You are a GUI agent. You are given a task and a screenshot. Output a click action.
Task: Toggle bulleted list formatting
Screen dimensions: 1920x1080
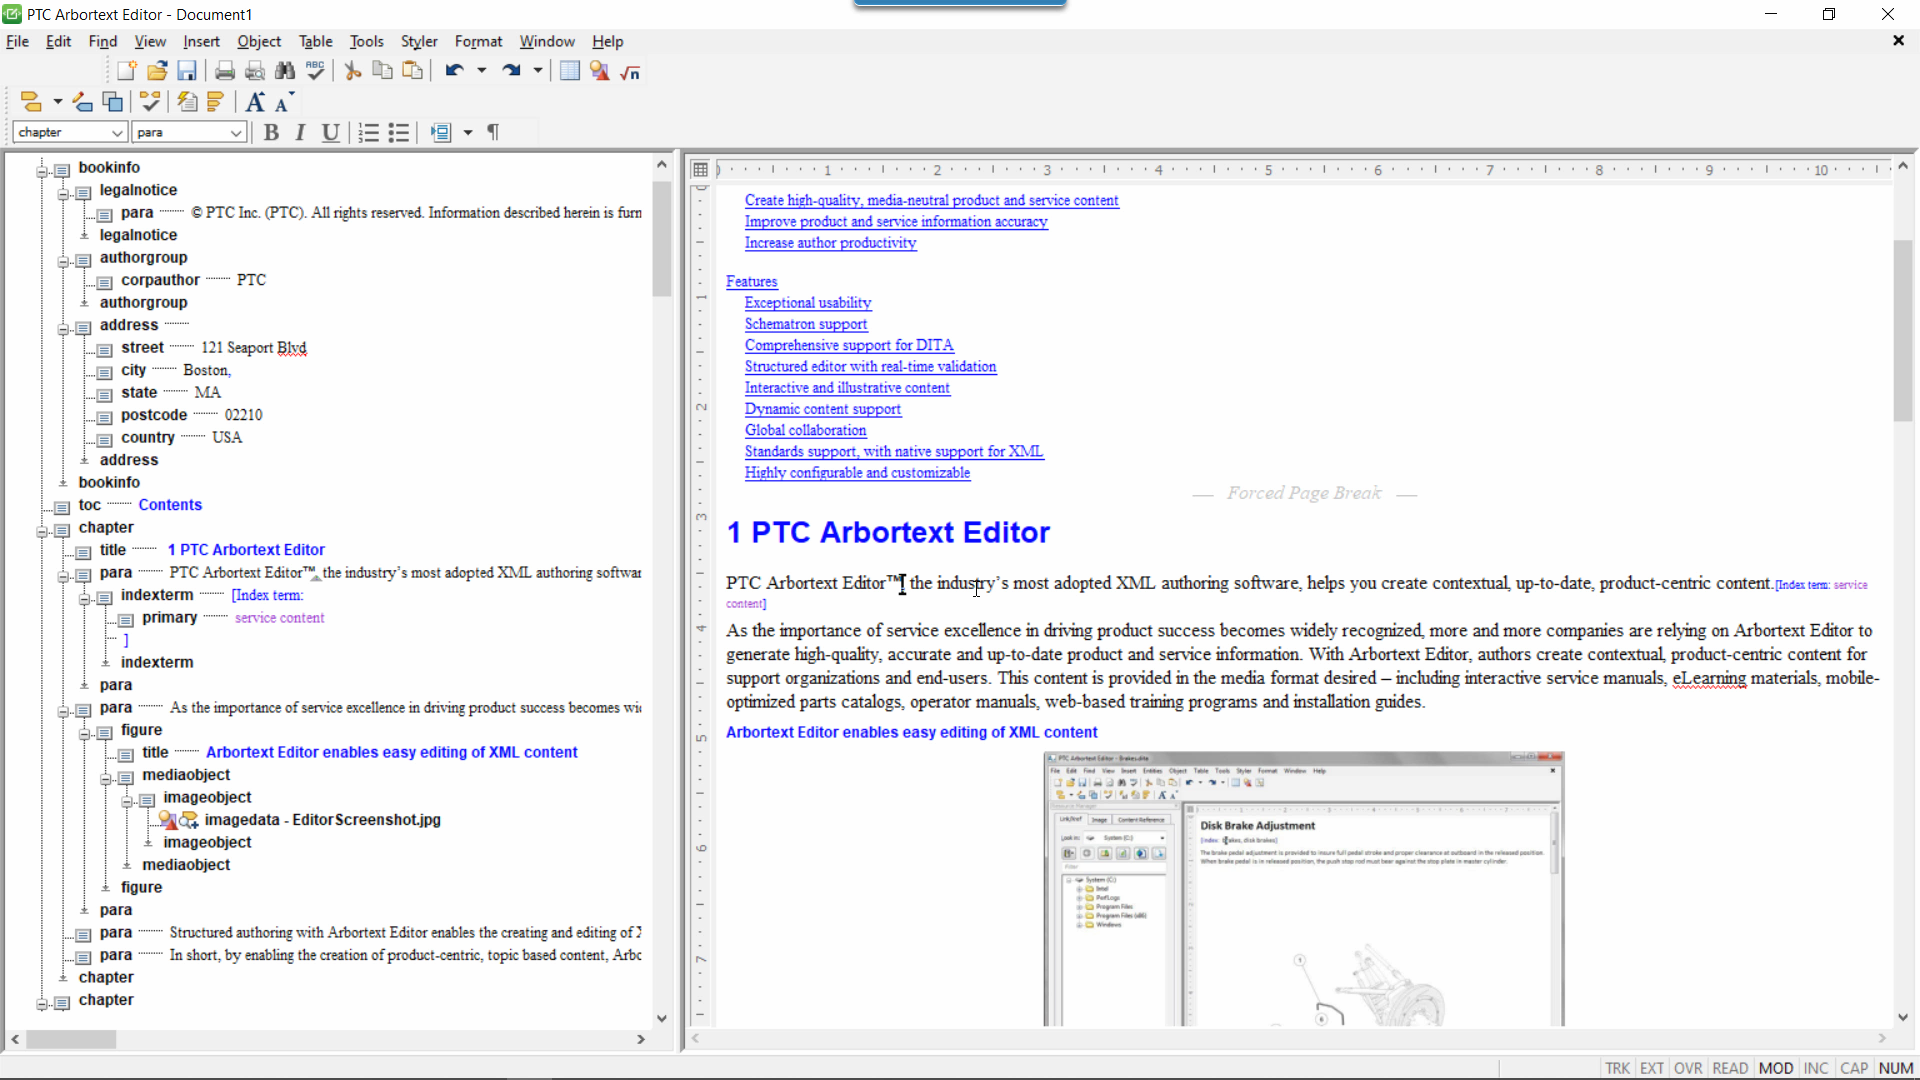click(x=399, y=132)
